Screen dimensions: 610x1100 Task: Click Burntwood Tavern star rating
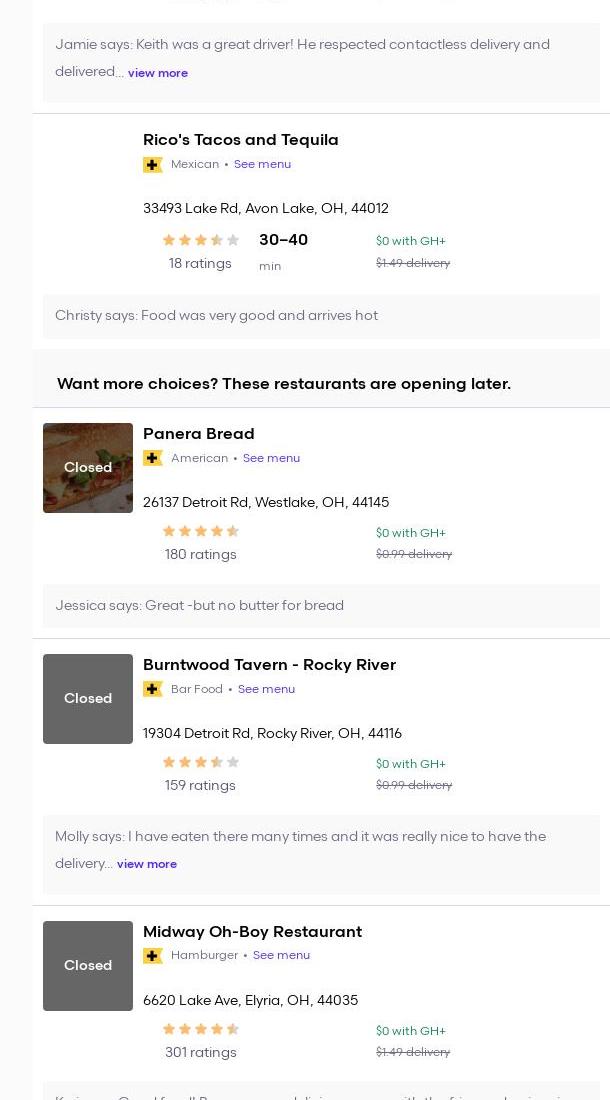[x=201, y=763]
